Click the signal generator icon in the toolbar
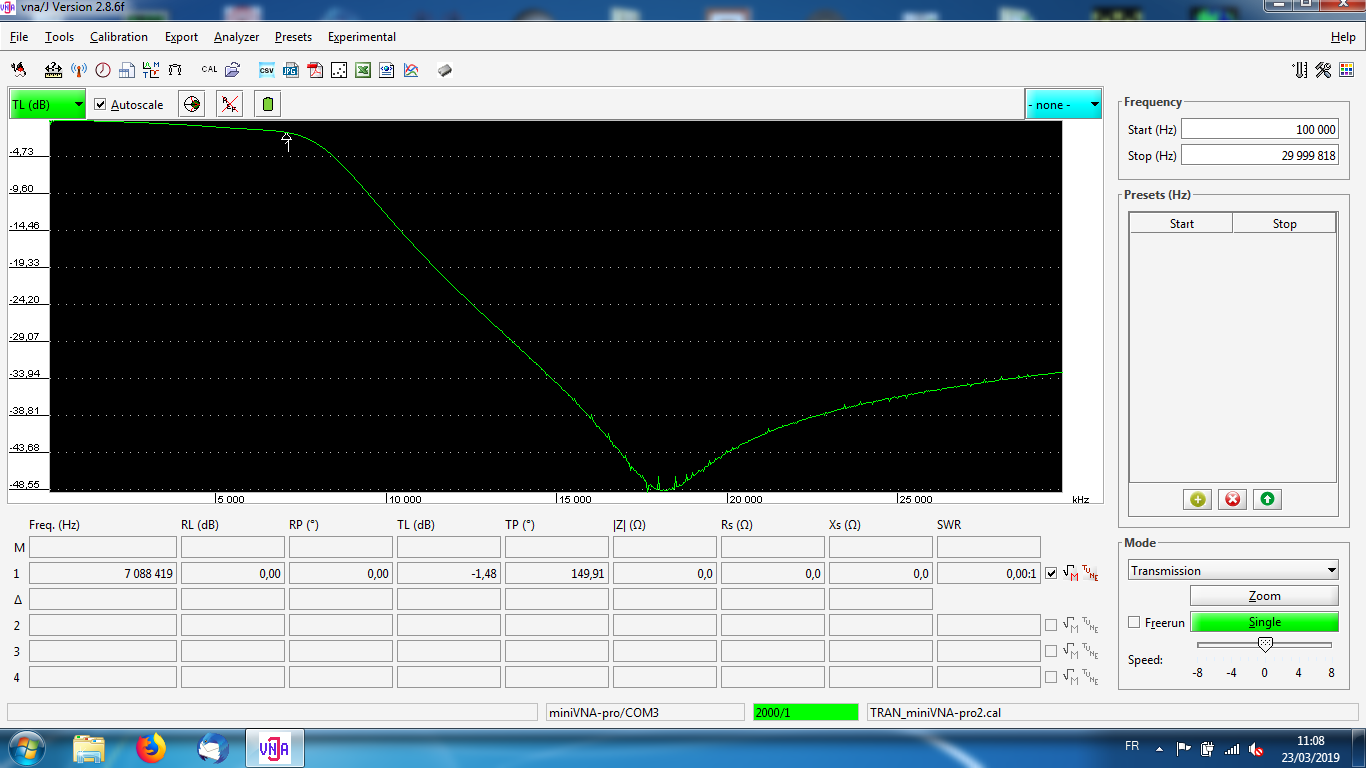Screen dimensions: 1366x768 18,70
